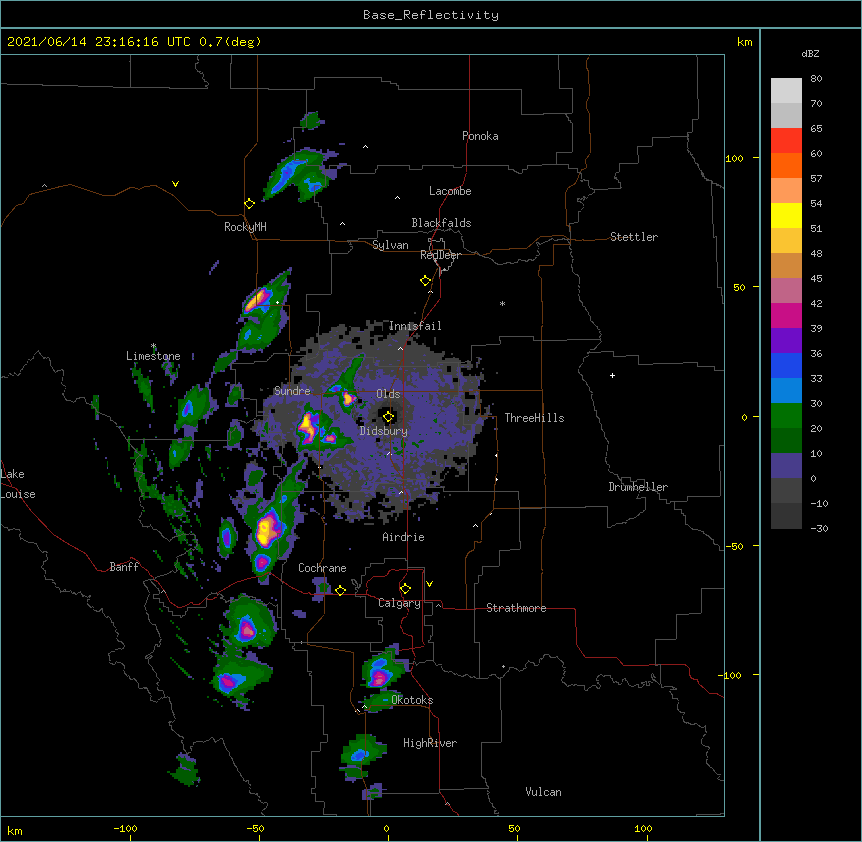Select the 39 dBZ purple legend swatch
Image resolution: width=862 pixels, height=842 pixels.
coord(786,340)
